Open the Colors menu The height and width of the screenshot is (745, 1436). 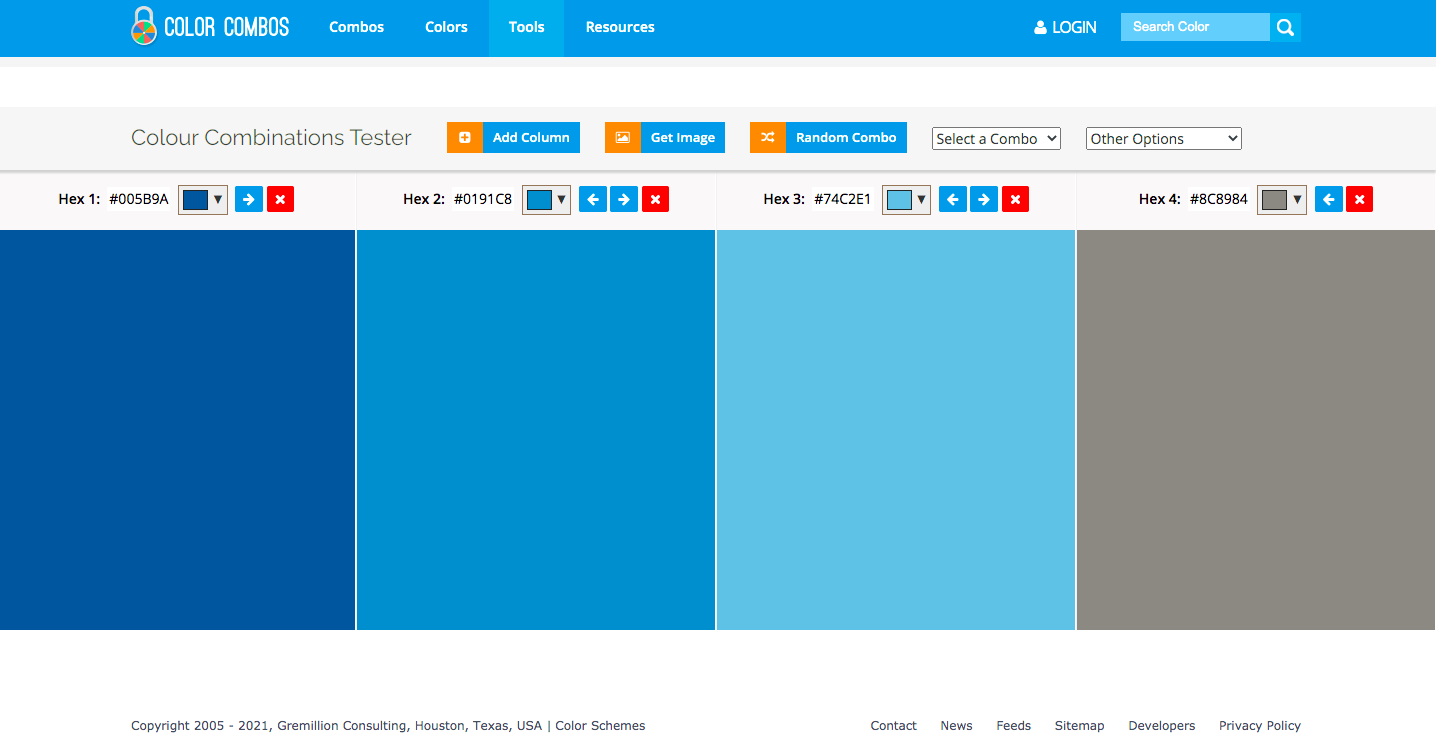pyautogui.click(x=446, y=27)
